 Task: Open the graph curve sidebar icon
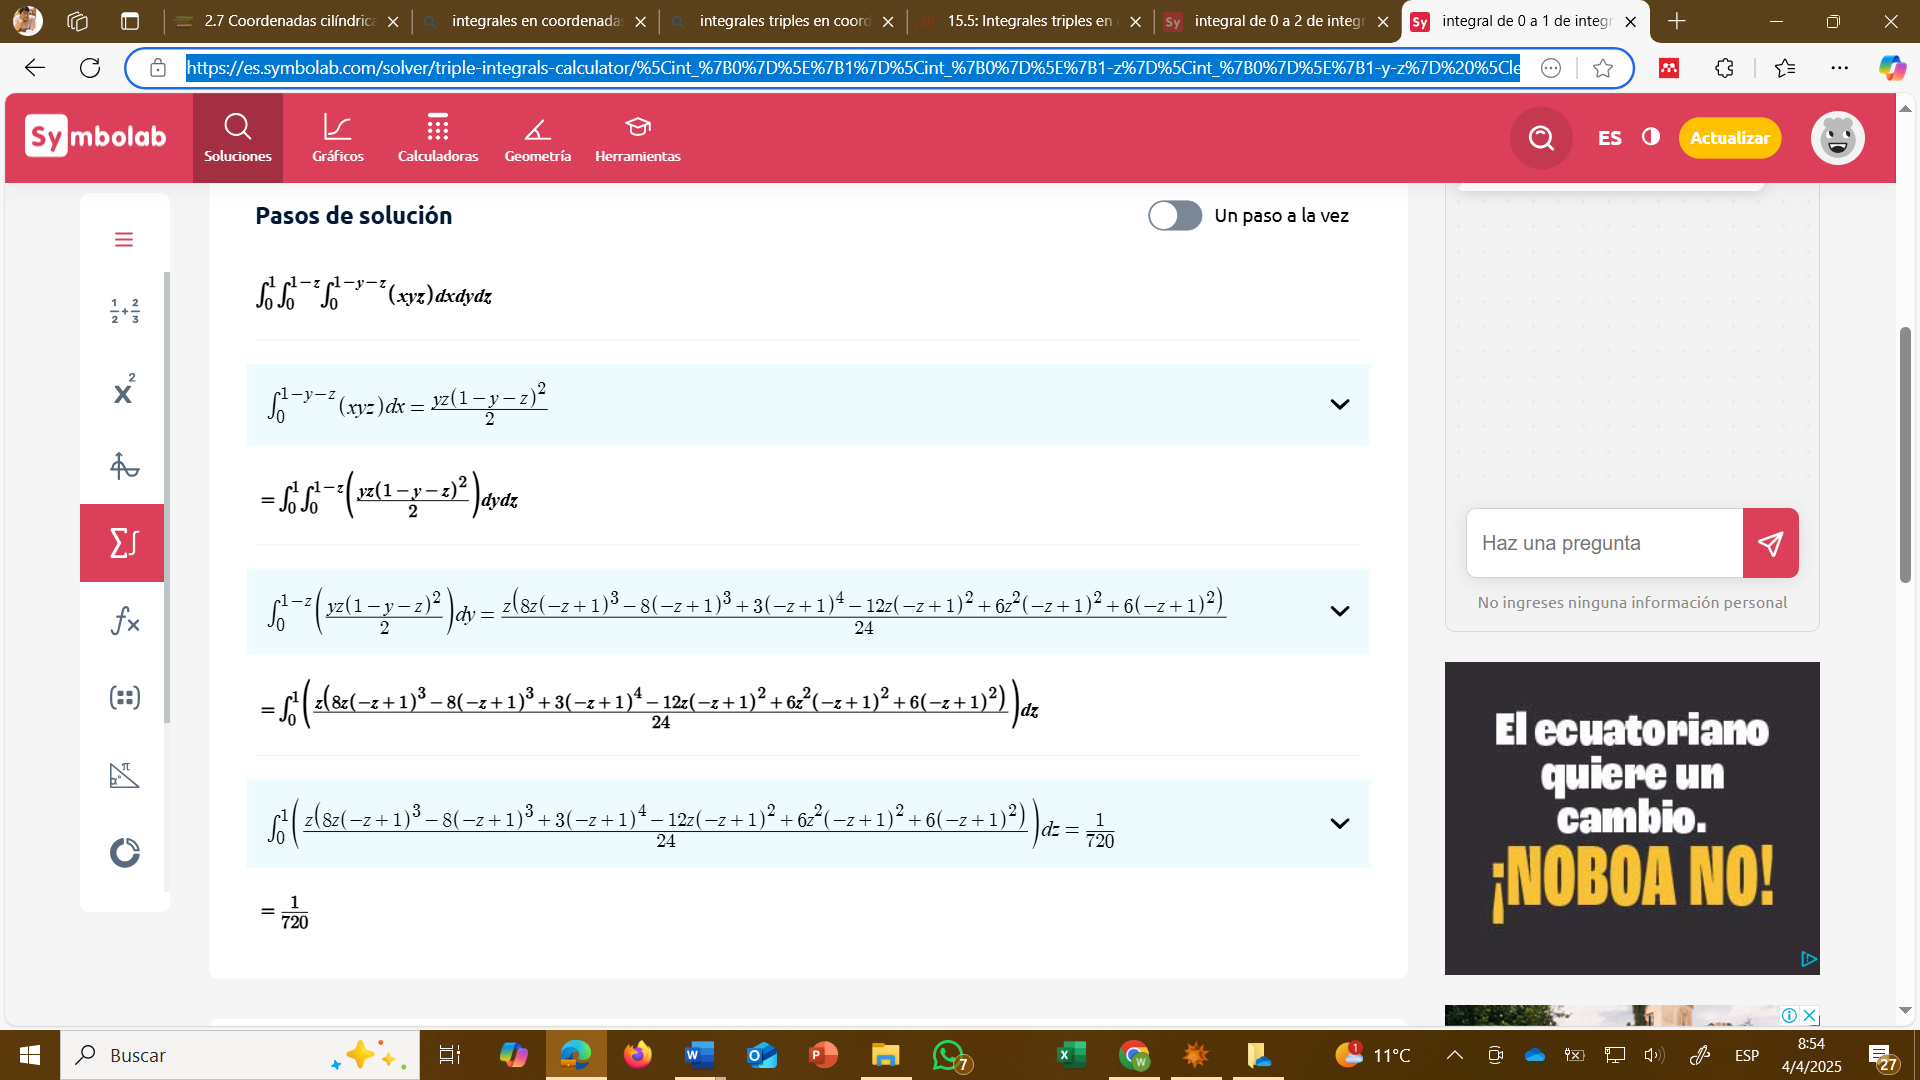tap(124, 466)
